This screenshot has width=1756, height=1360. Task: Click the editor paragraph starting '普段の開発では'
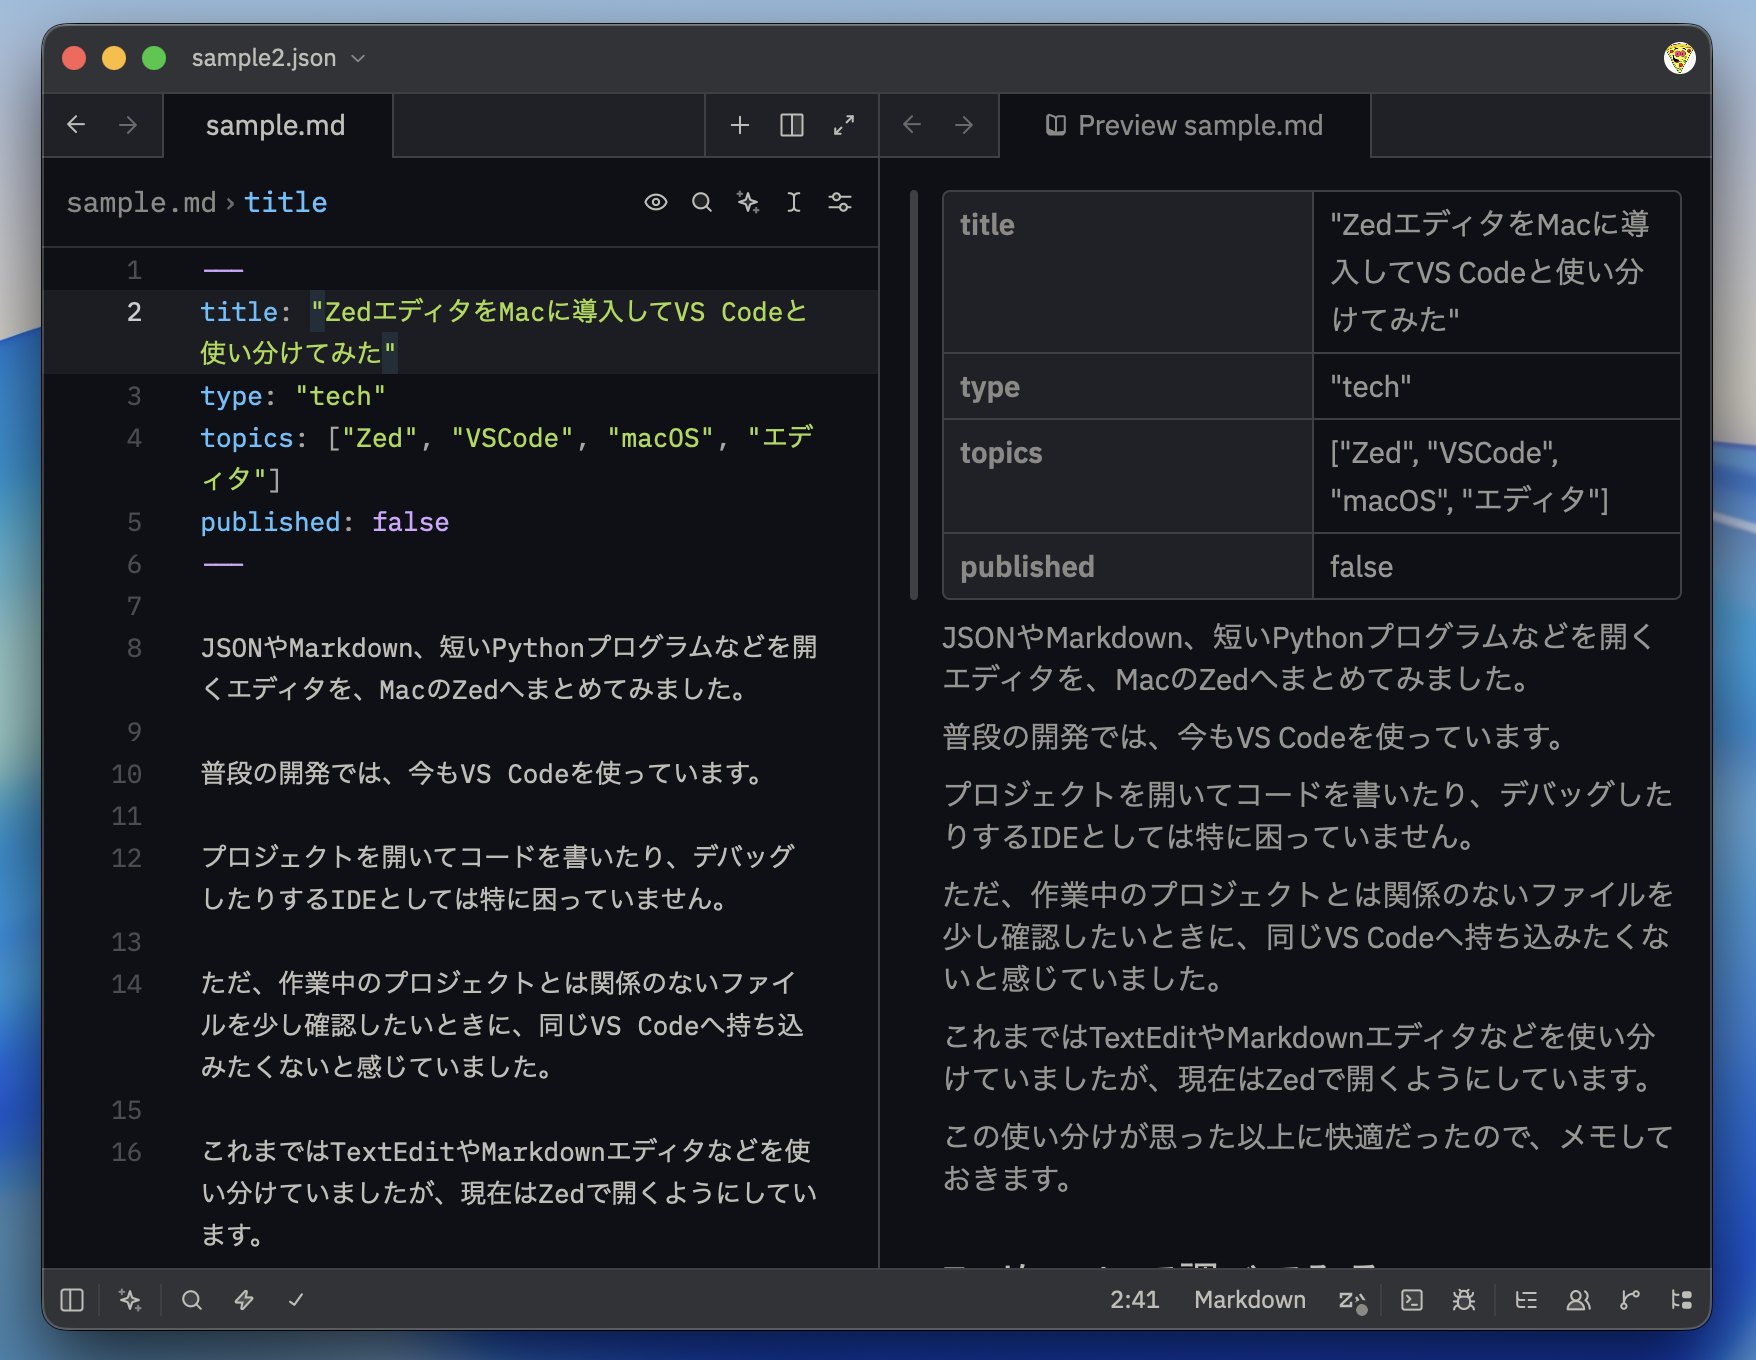click(484, 774)
